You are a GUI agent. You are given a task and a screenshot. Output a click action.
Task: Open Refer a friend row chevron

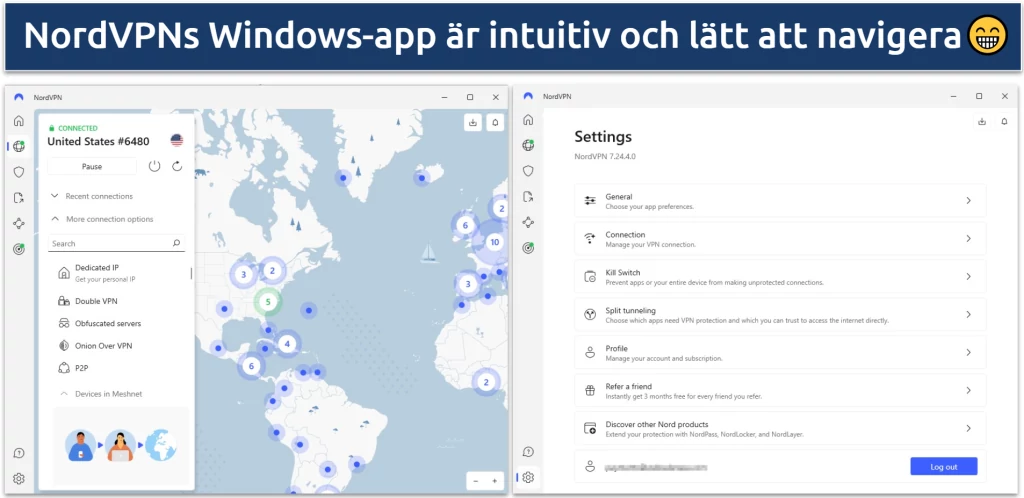[x=968, y=390]
